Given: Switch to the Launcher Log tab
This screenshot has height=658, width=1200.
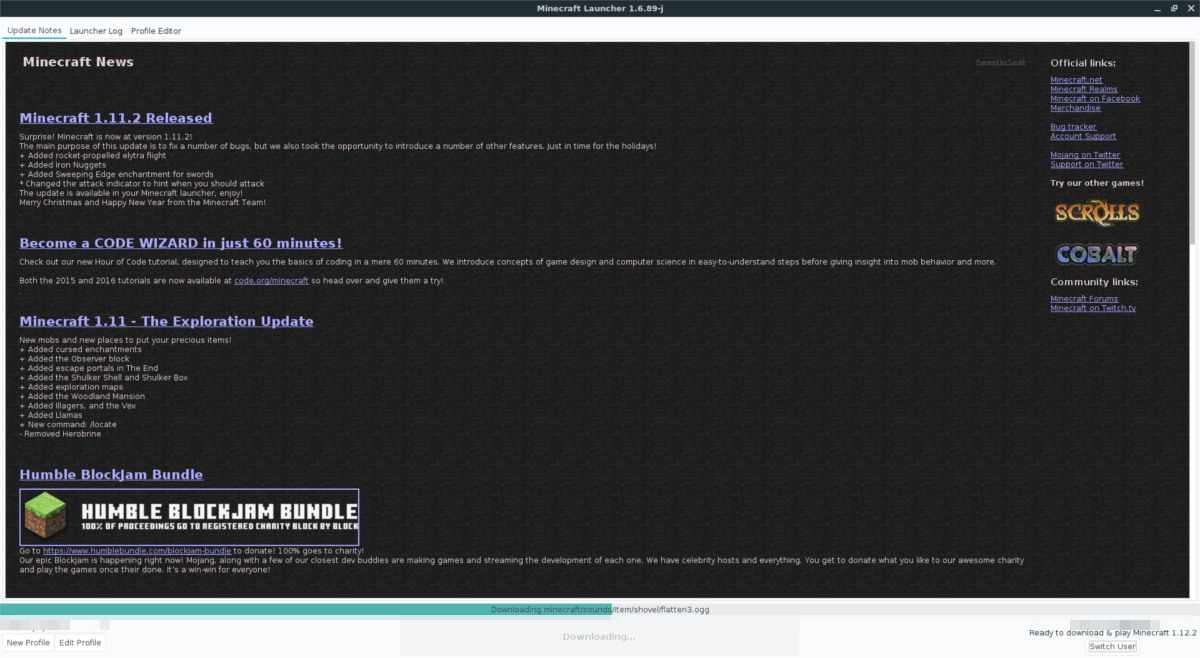Looking at the screenshot, I should pyautogui.click(x=96, y=30).
